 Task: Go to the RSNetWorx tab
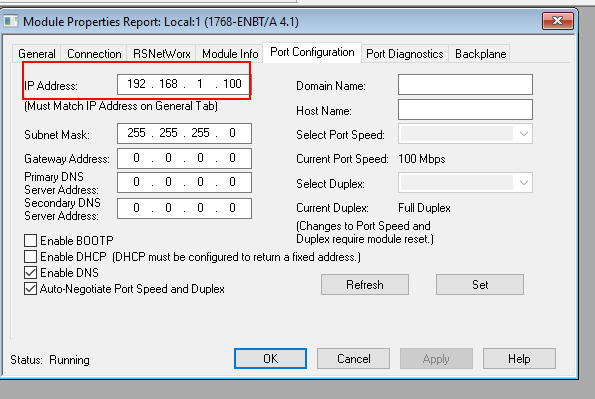(x=162, y=54)
